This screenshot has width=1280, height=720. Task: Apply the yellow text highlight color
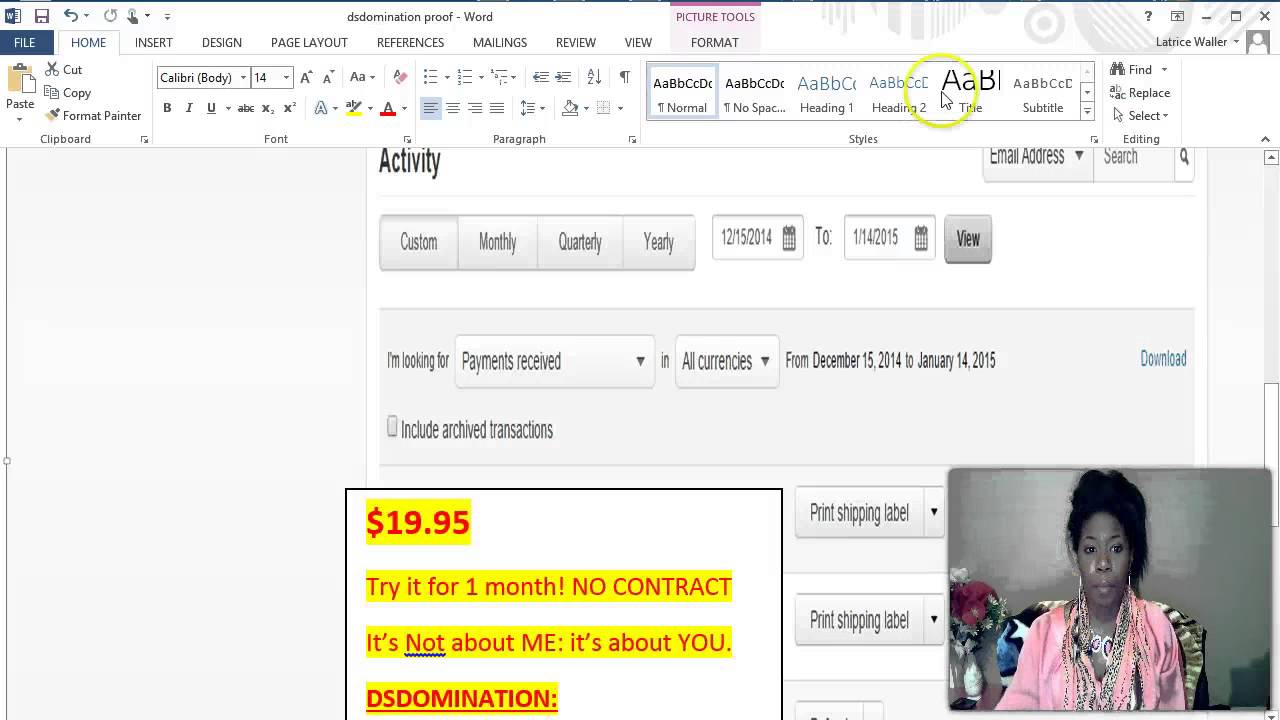pyautogui.click(x=353, y=108)
